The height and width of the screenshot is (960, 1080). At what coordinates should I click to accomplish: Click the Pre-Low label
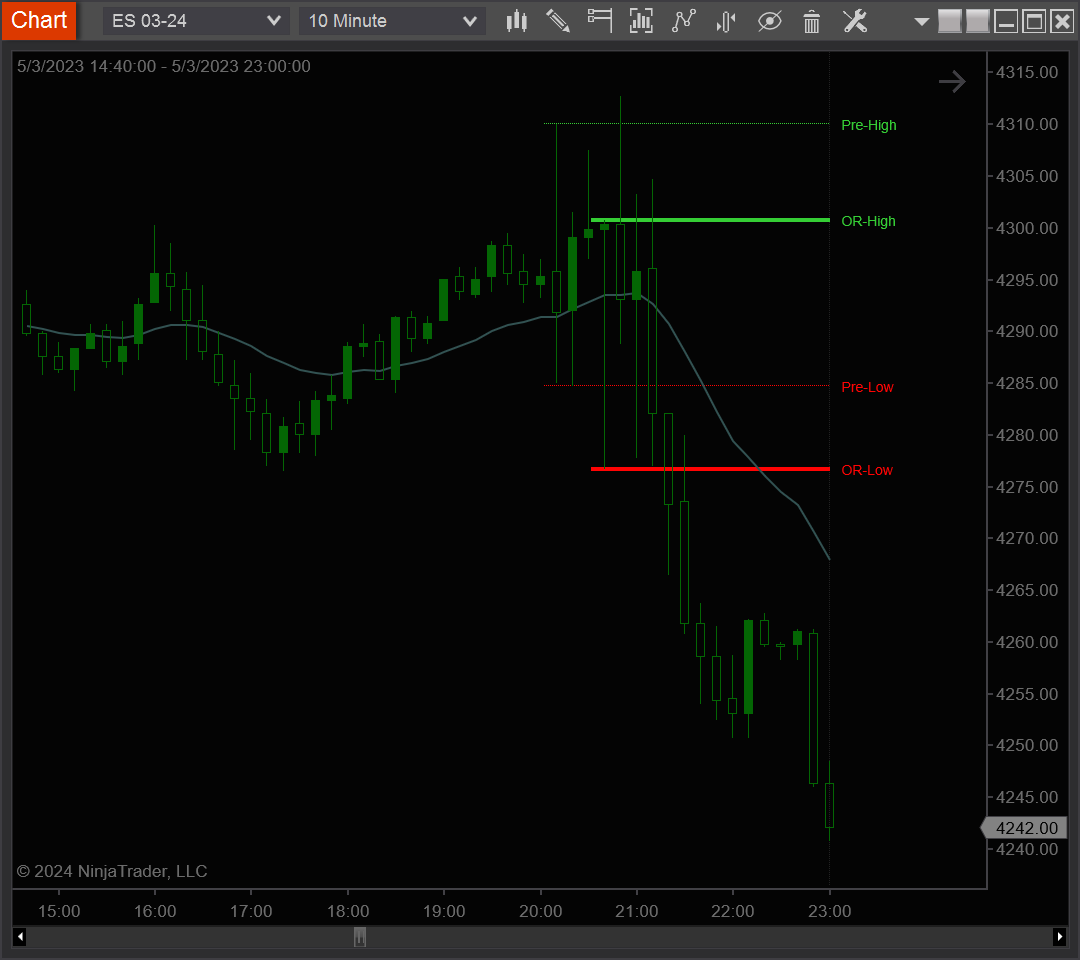(x=867, y=387)
